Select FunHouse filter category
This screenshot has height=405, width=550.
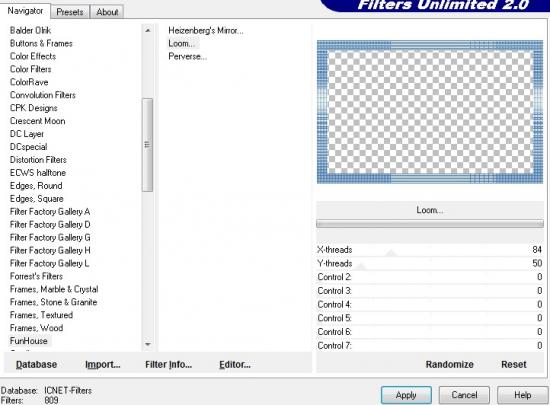pos(29,341)
